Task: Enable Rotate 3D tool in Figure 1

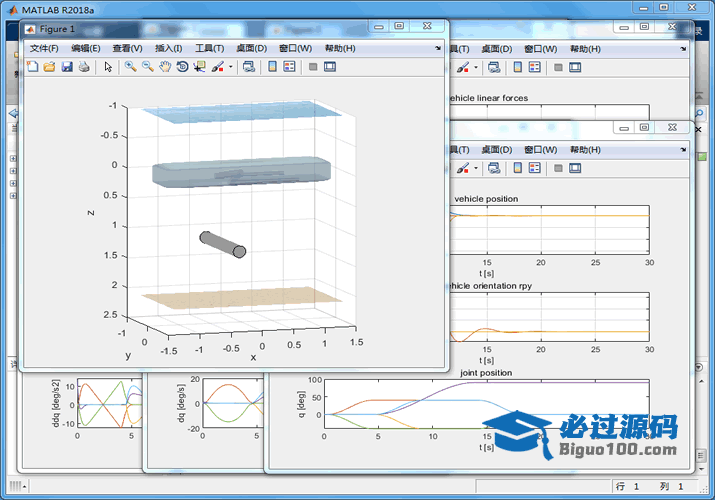Action: coord(182,67)
